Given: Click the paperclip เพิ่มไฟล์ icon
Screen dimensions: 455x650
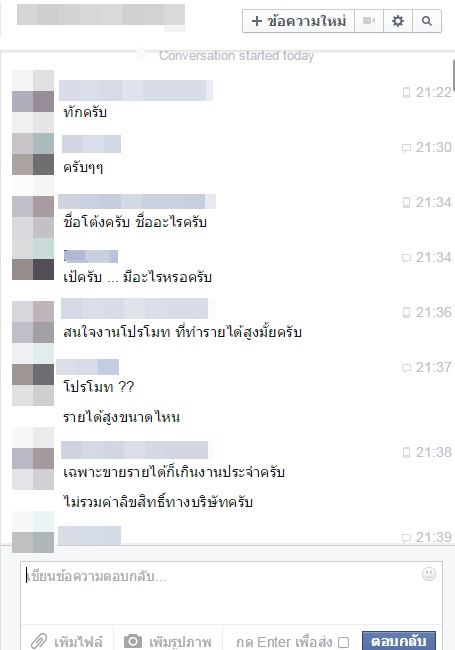Looking at the screenshot, I should coord(39,641).
